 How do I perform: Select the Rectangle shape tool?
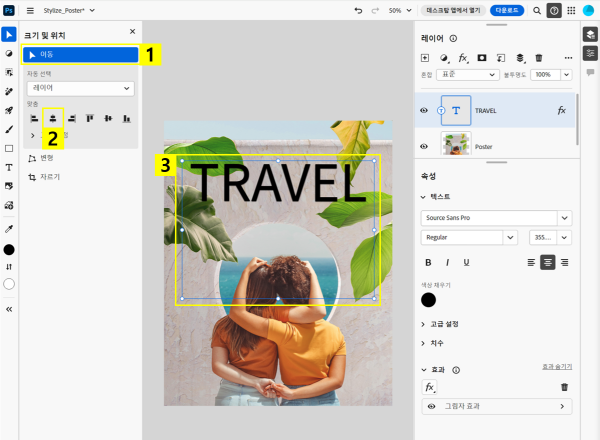(9, 148)
